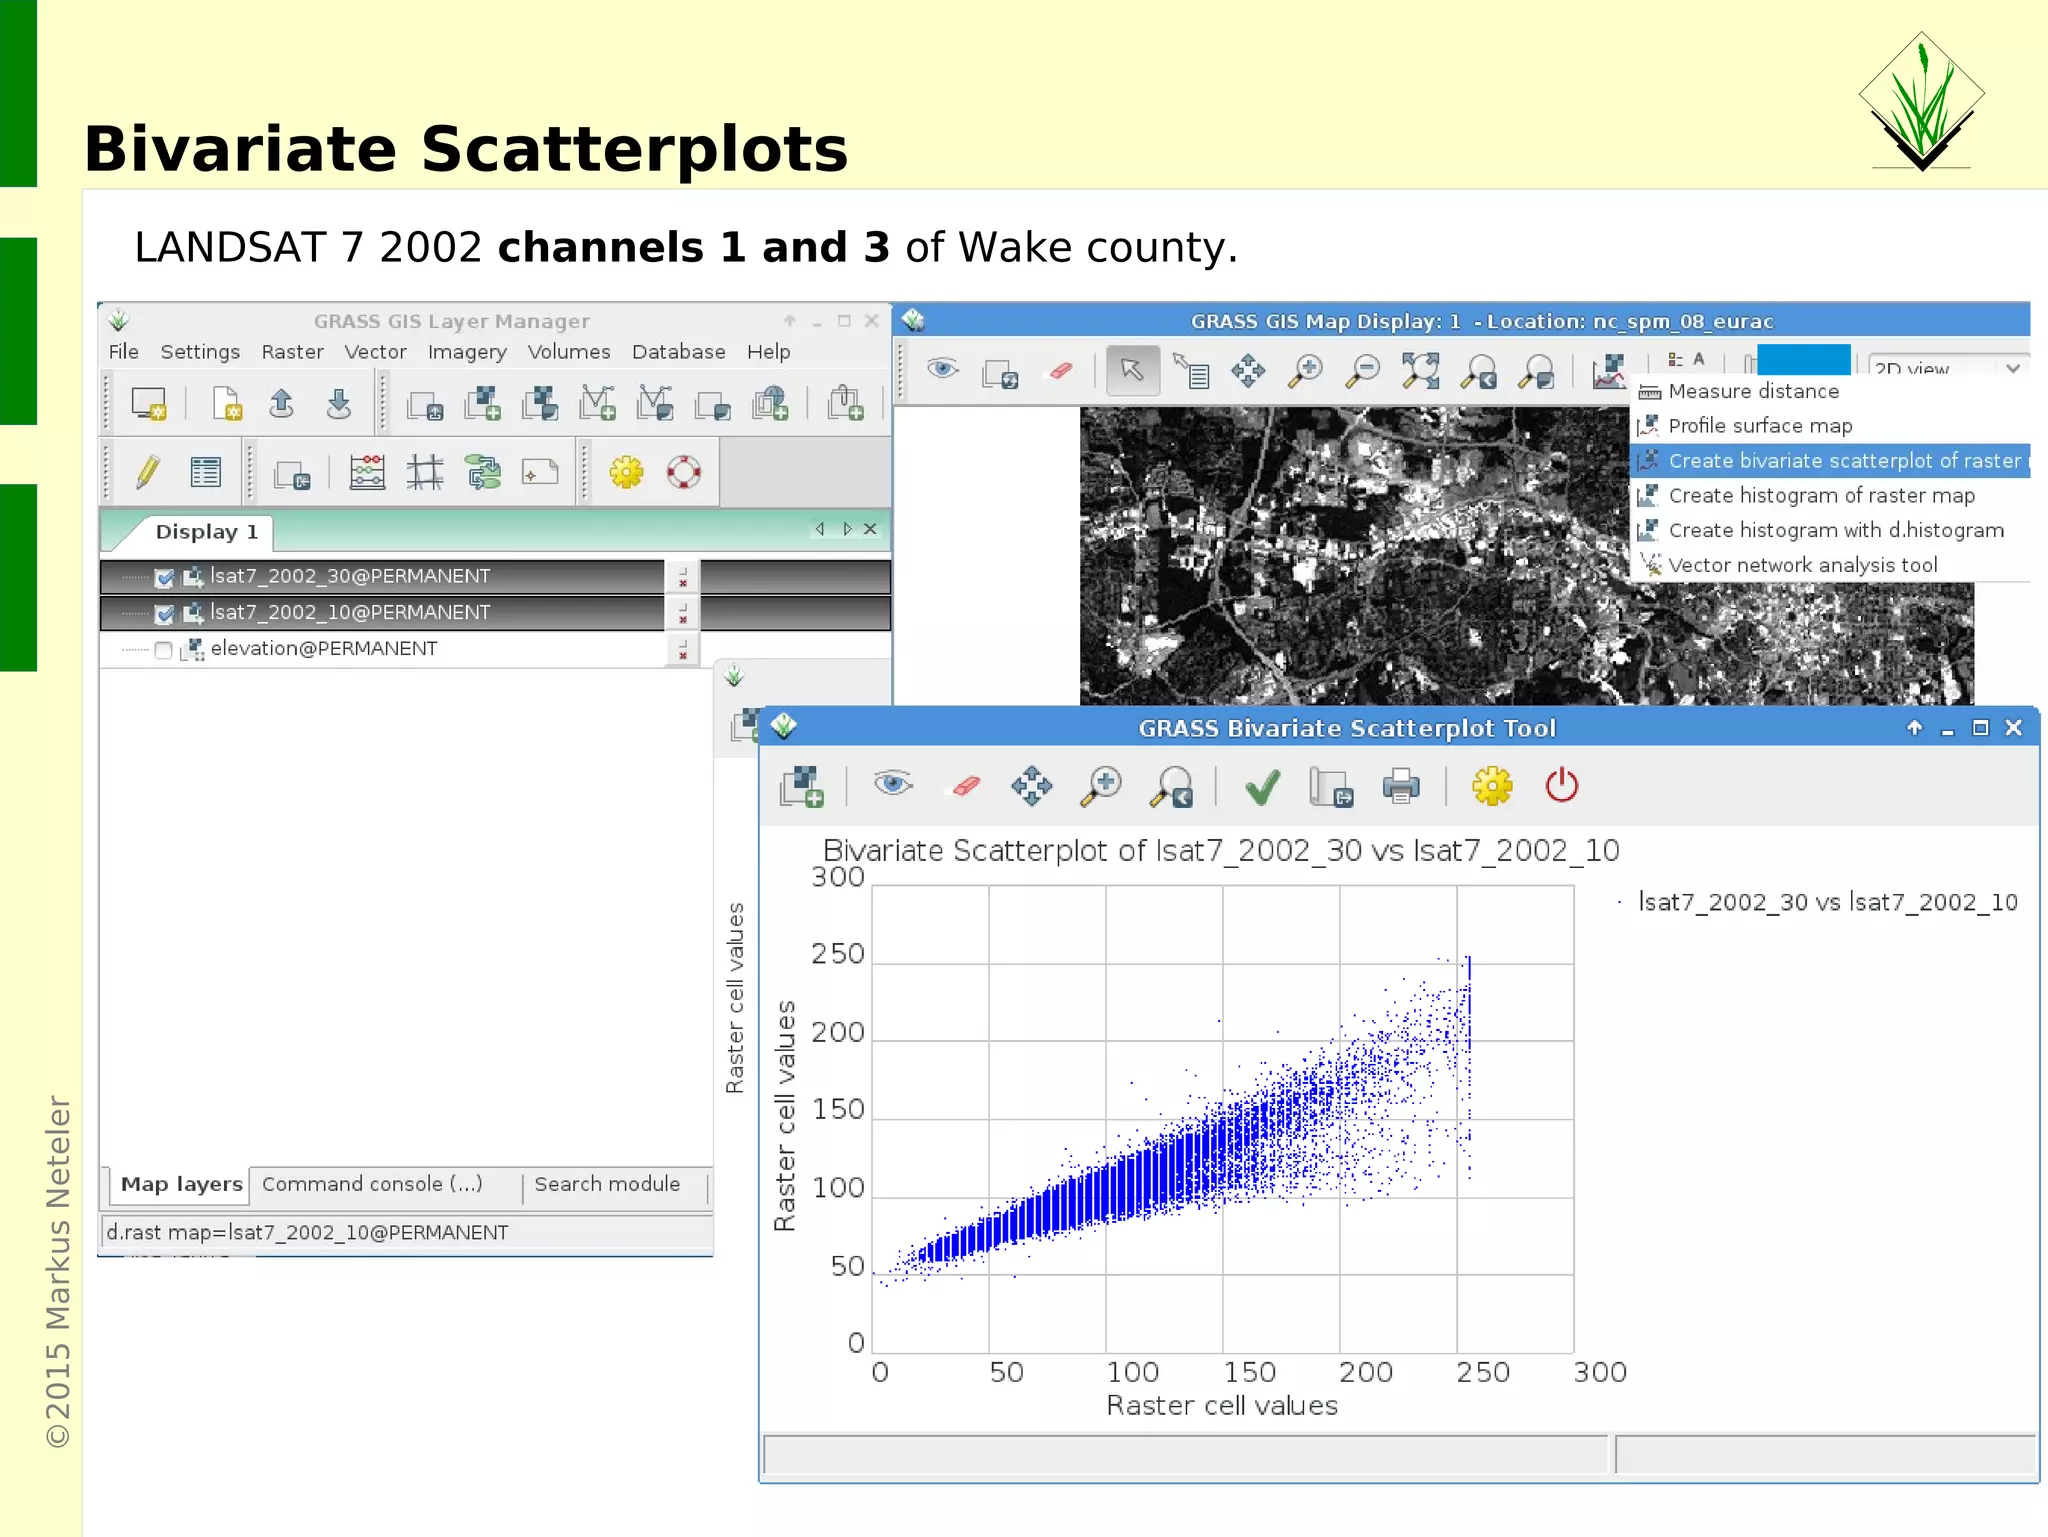Choose Create histogram of raster map
Viewport: 2048px width, 1537px height.
point(1830,496)
